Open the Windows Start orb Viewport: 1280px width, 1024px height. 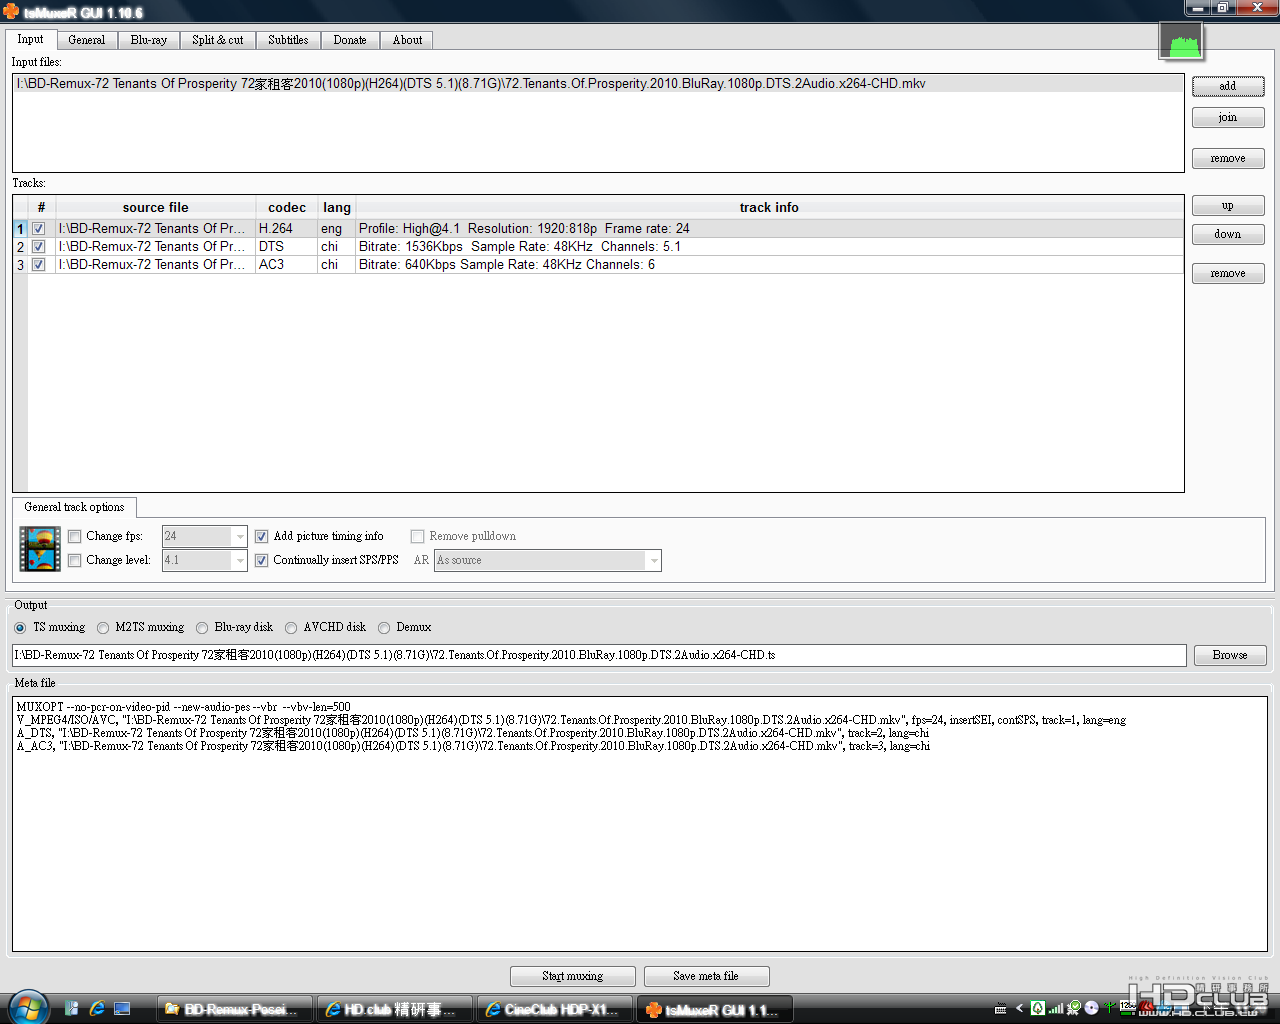click(x=28, y=1007)
